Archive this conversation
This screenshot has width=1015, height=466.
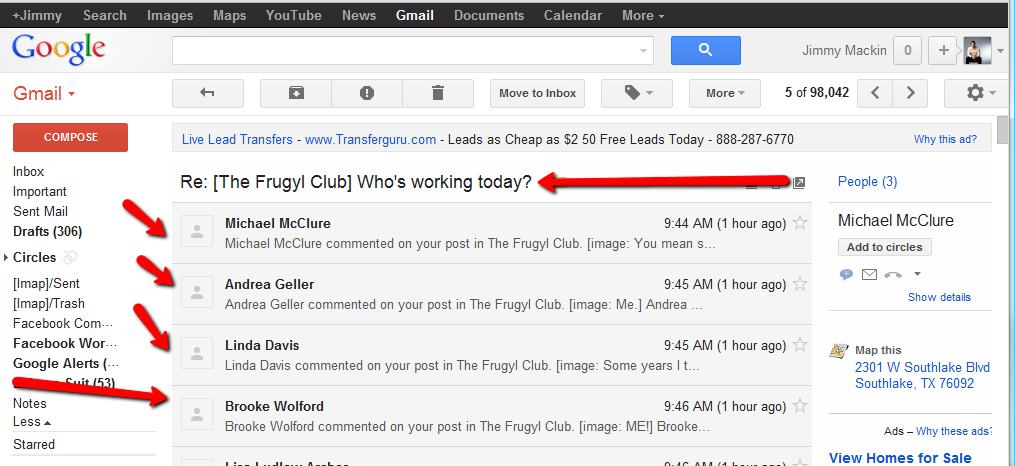pos(296,93)
